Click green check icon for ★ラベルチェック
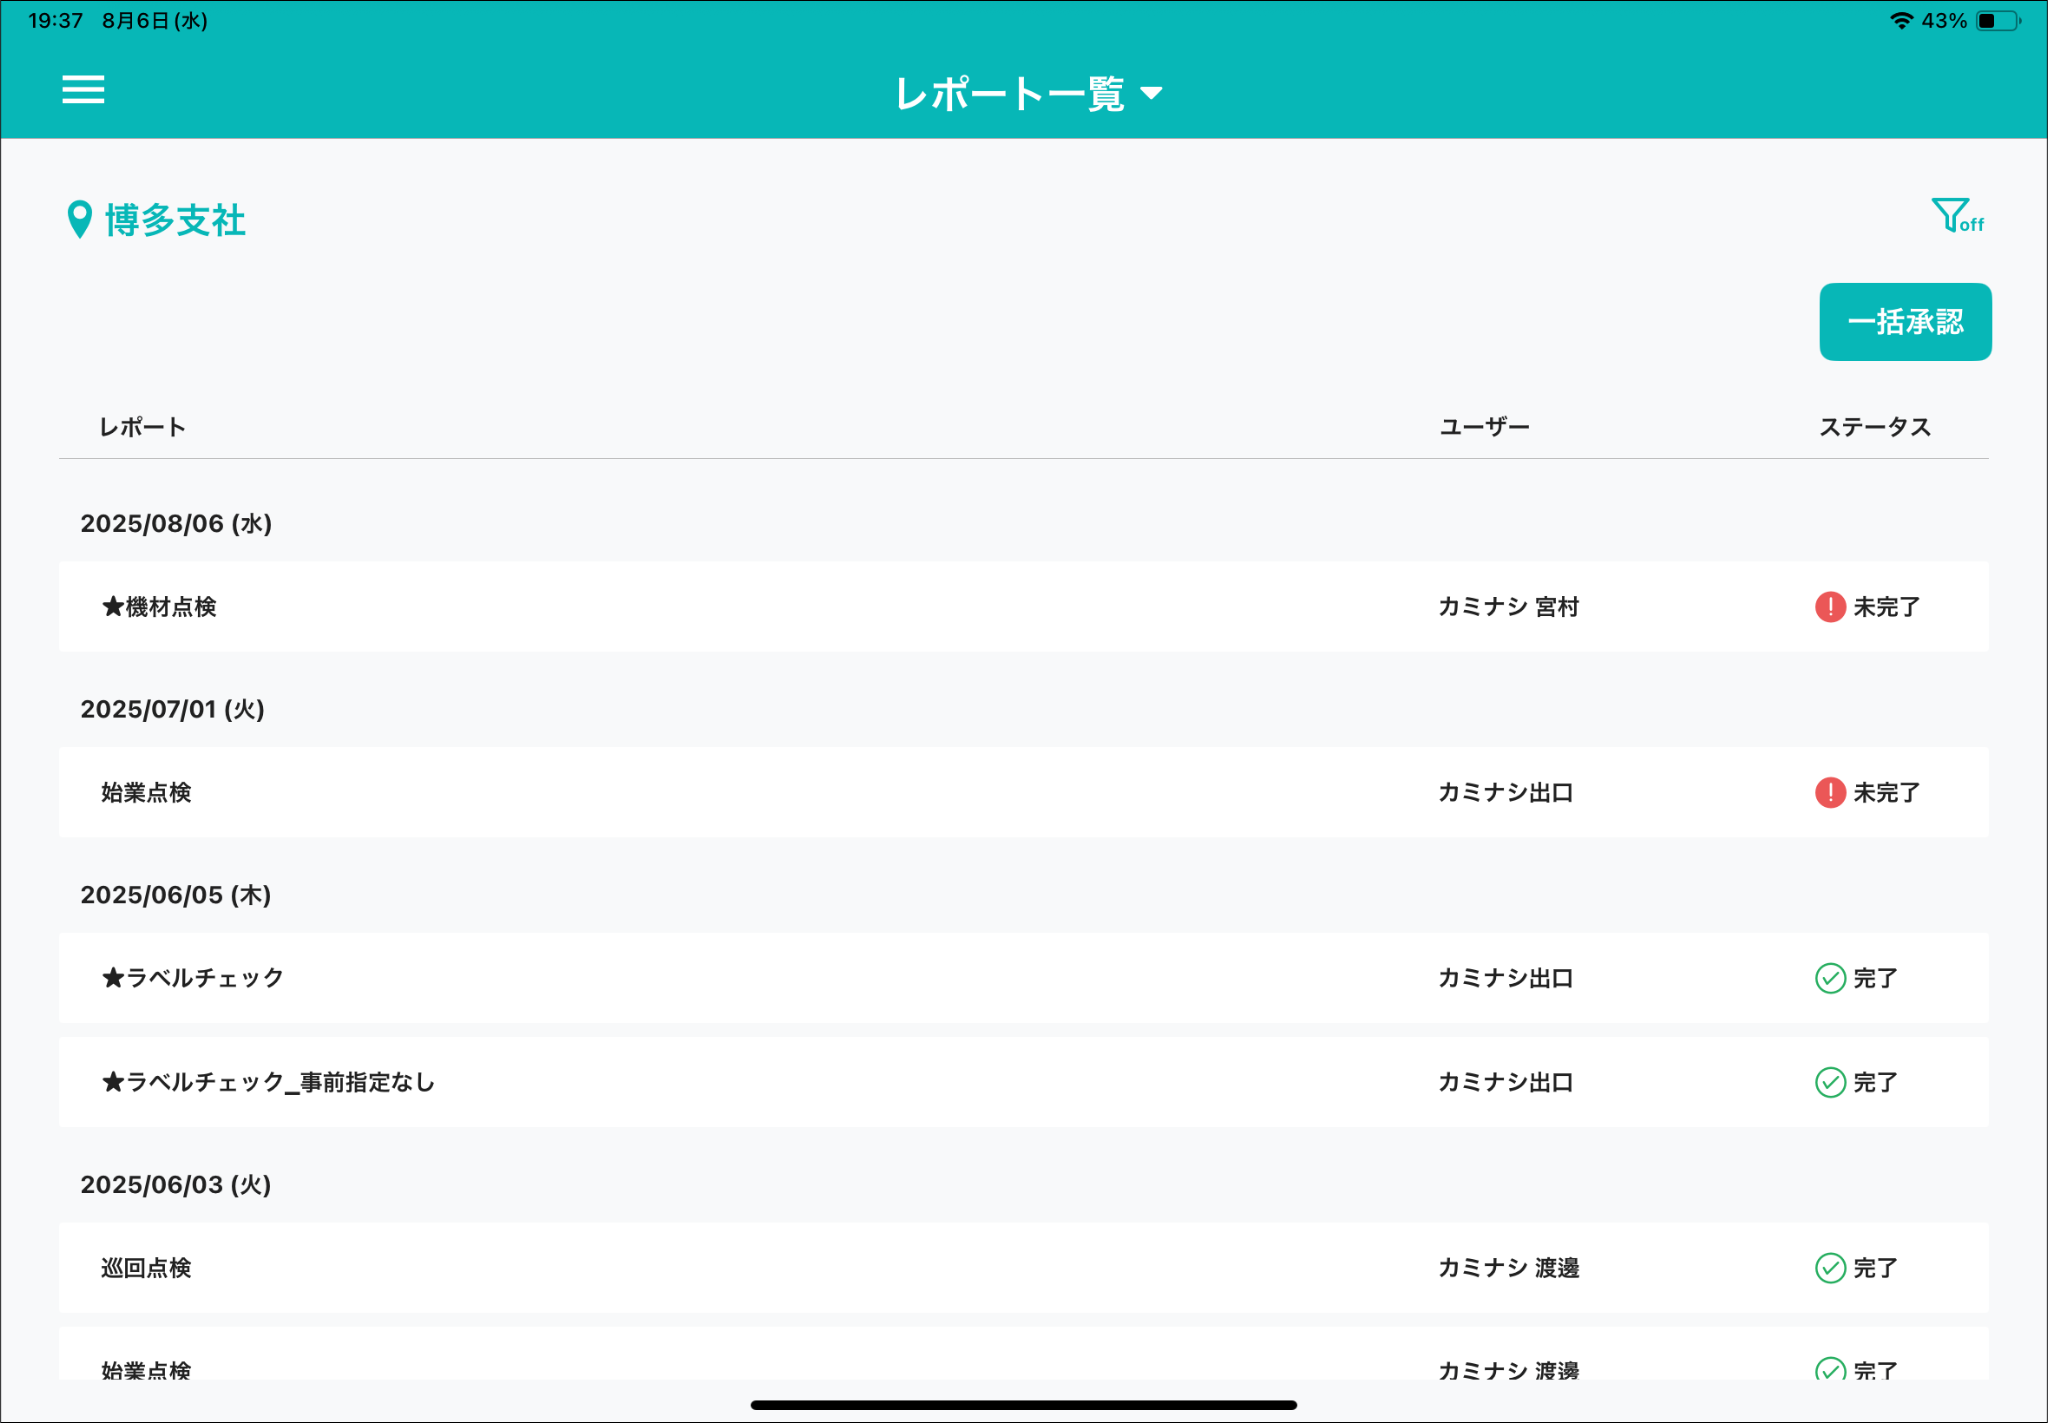Viewport: 2048px width, 1423px height. click(1829, 978)
